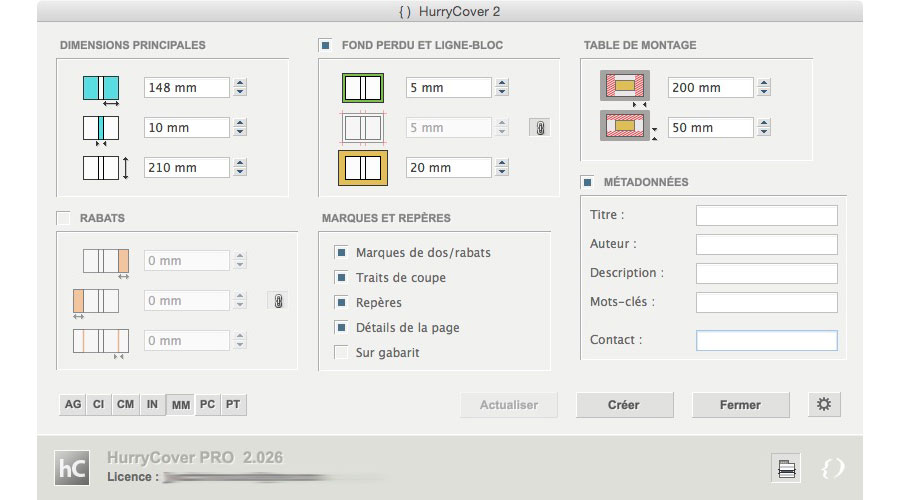The image size is (900, 500).
Task: Select the PT unit tab
Action: click(233, 404)
